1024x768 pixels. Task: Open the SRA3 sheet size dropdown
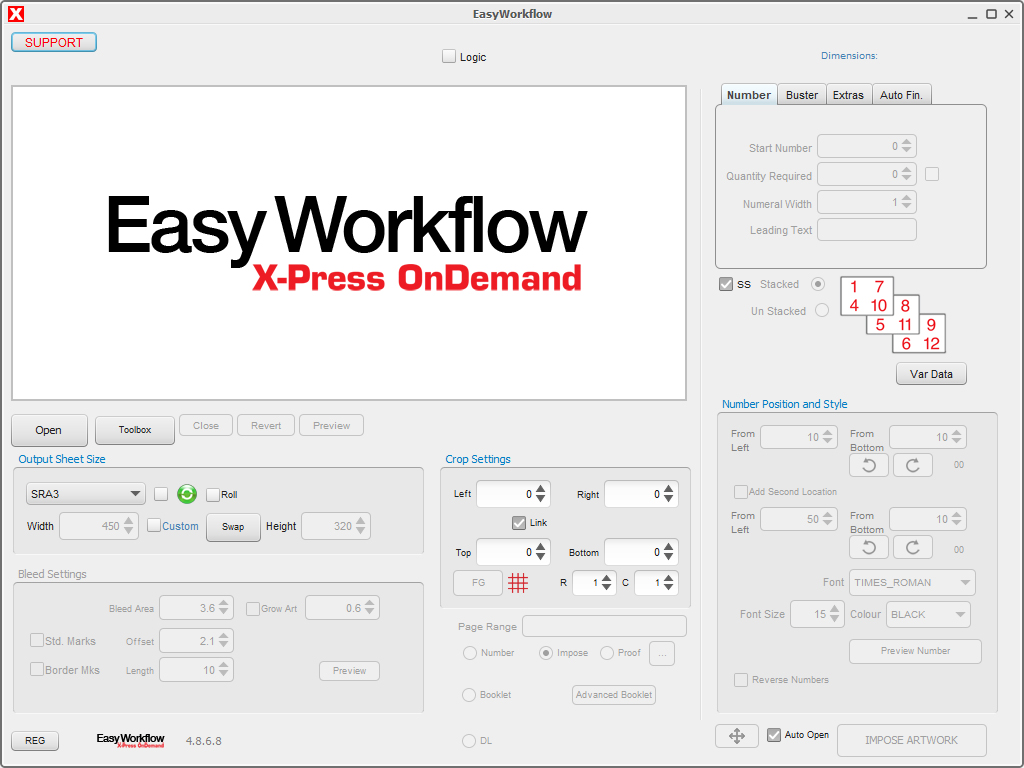(x=86, y=494)
